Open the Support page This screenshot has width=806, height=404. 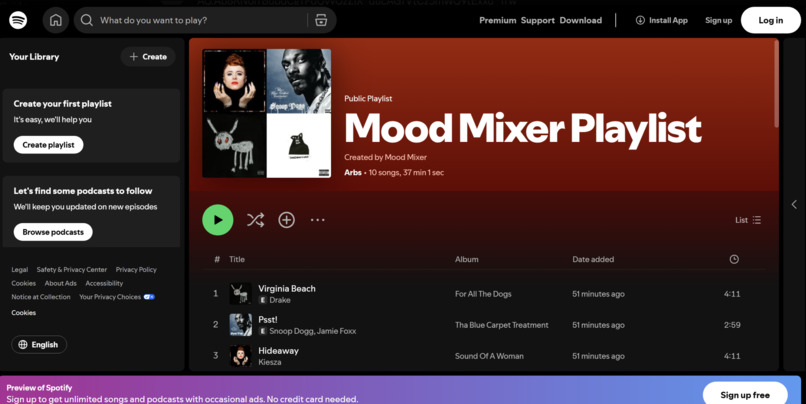538,20
